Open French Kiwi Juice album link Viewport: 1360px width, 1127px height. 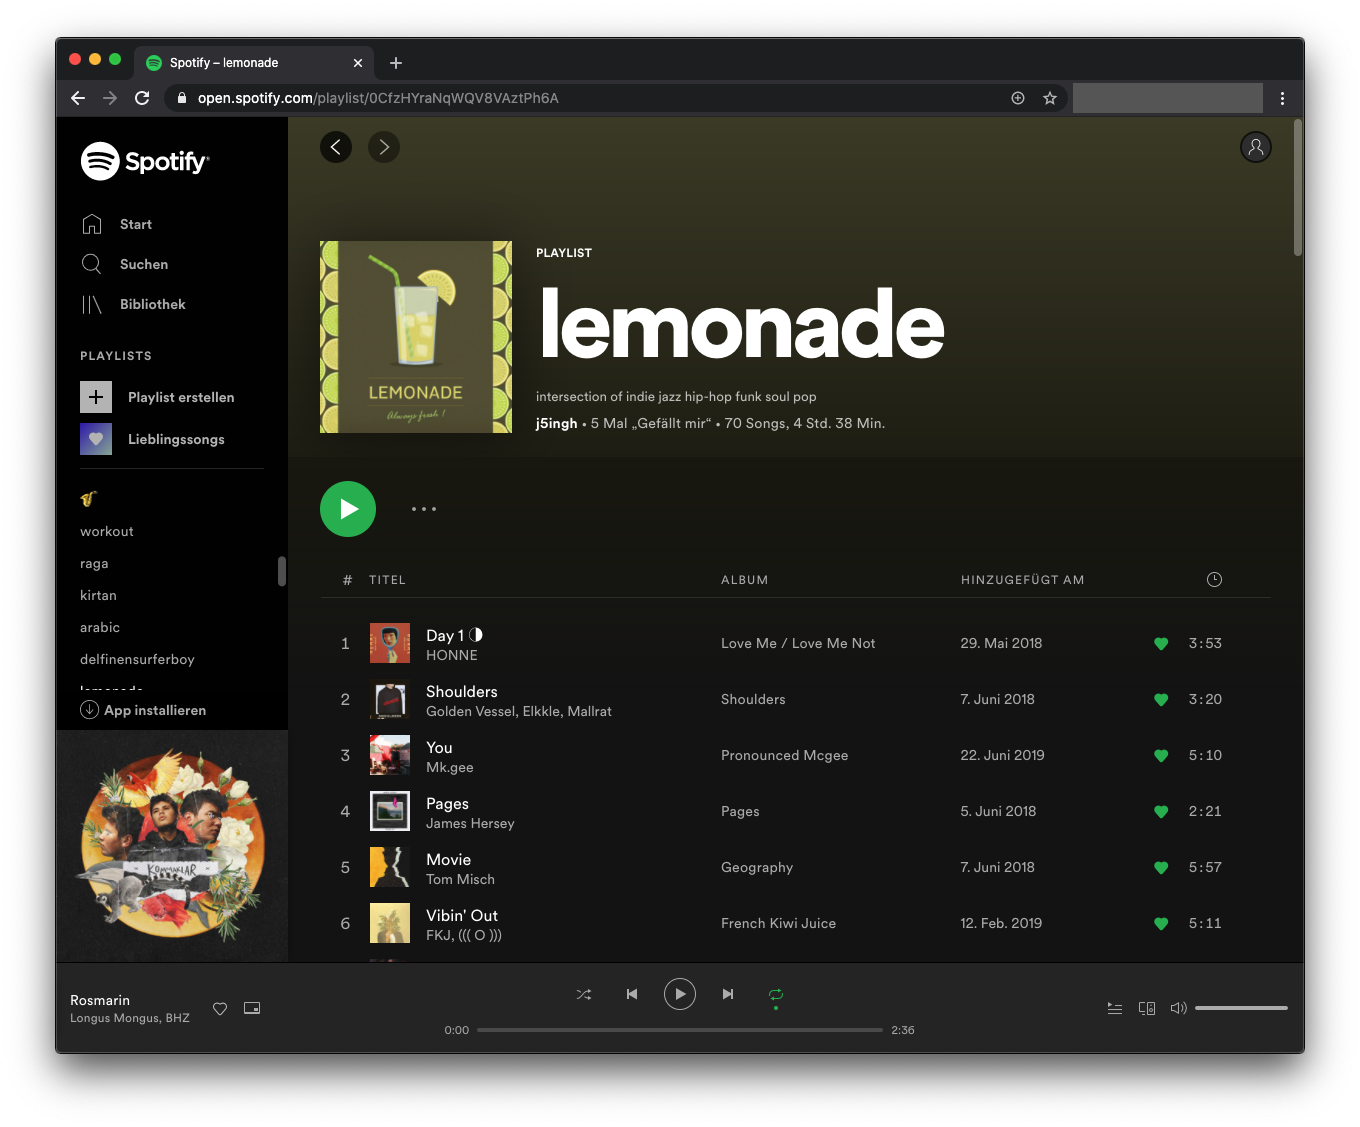click(x=778, y=923)
